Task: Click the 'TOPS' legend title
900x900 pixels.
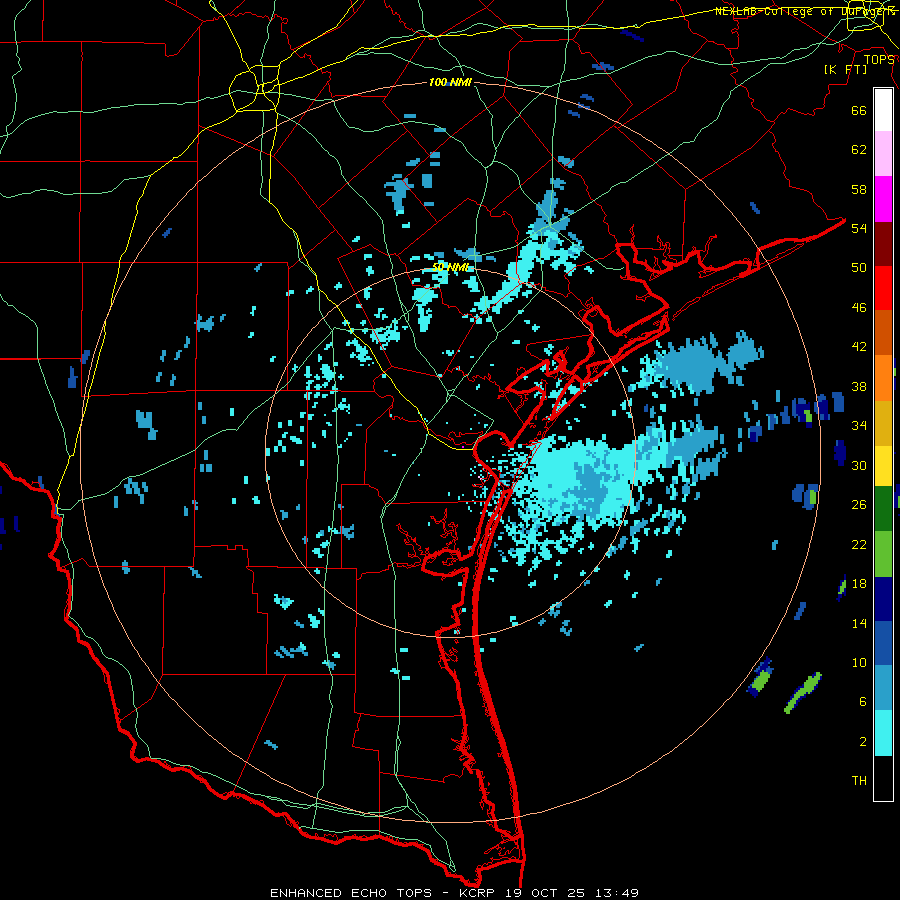Action: point(879,59)
